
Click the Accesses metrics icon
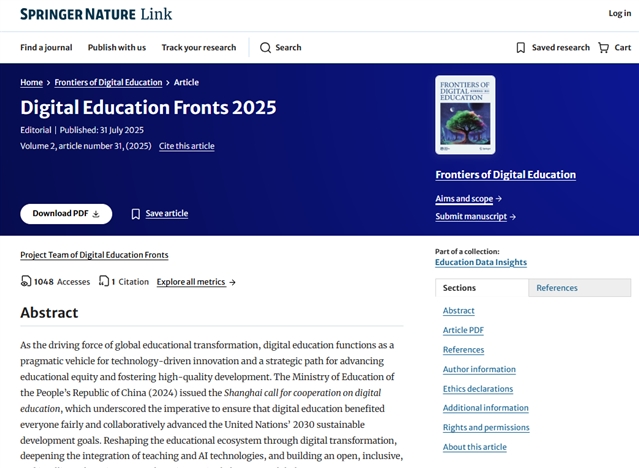tap(26, 282)
